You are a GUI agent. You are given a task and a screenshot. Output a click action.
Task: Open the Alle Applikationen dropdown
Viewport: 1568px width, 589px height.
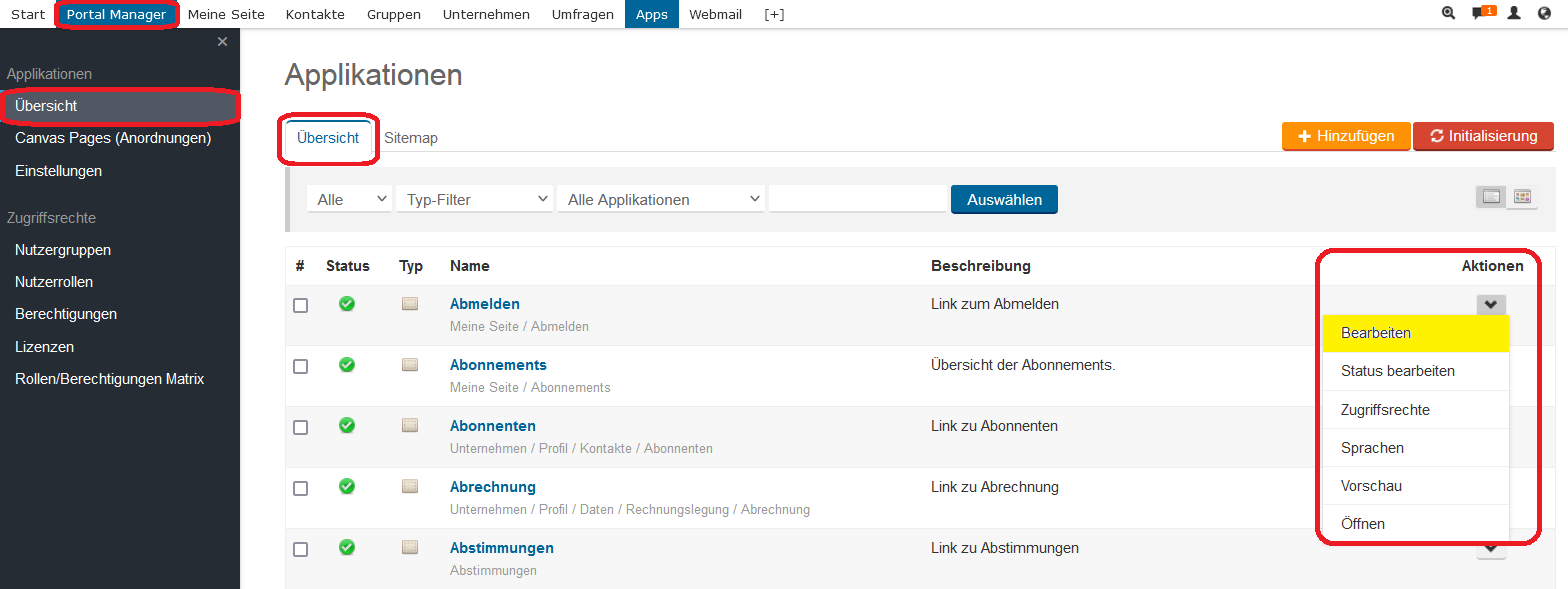pyautogui.click(x=661, y=199)
